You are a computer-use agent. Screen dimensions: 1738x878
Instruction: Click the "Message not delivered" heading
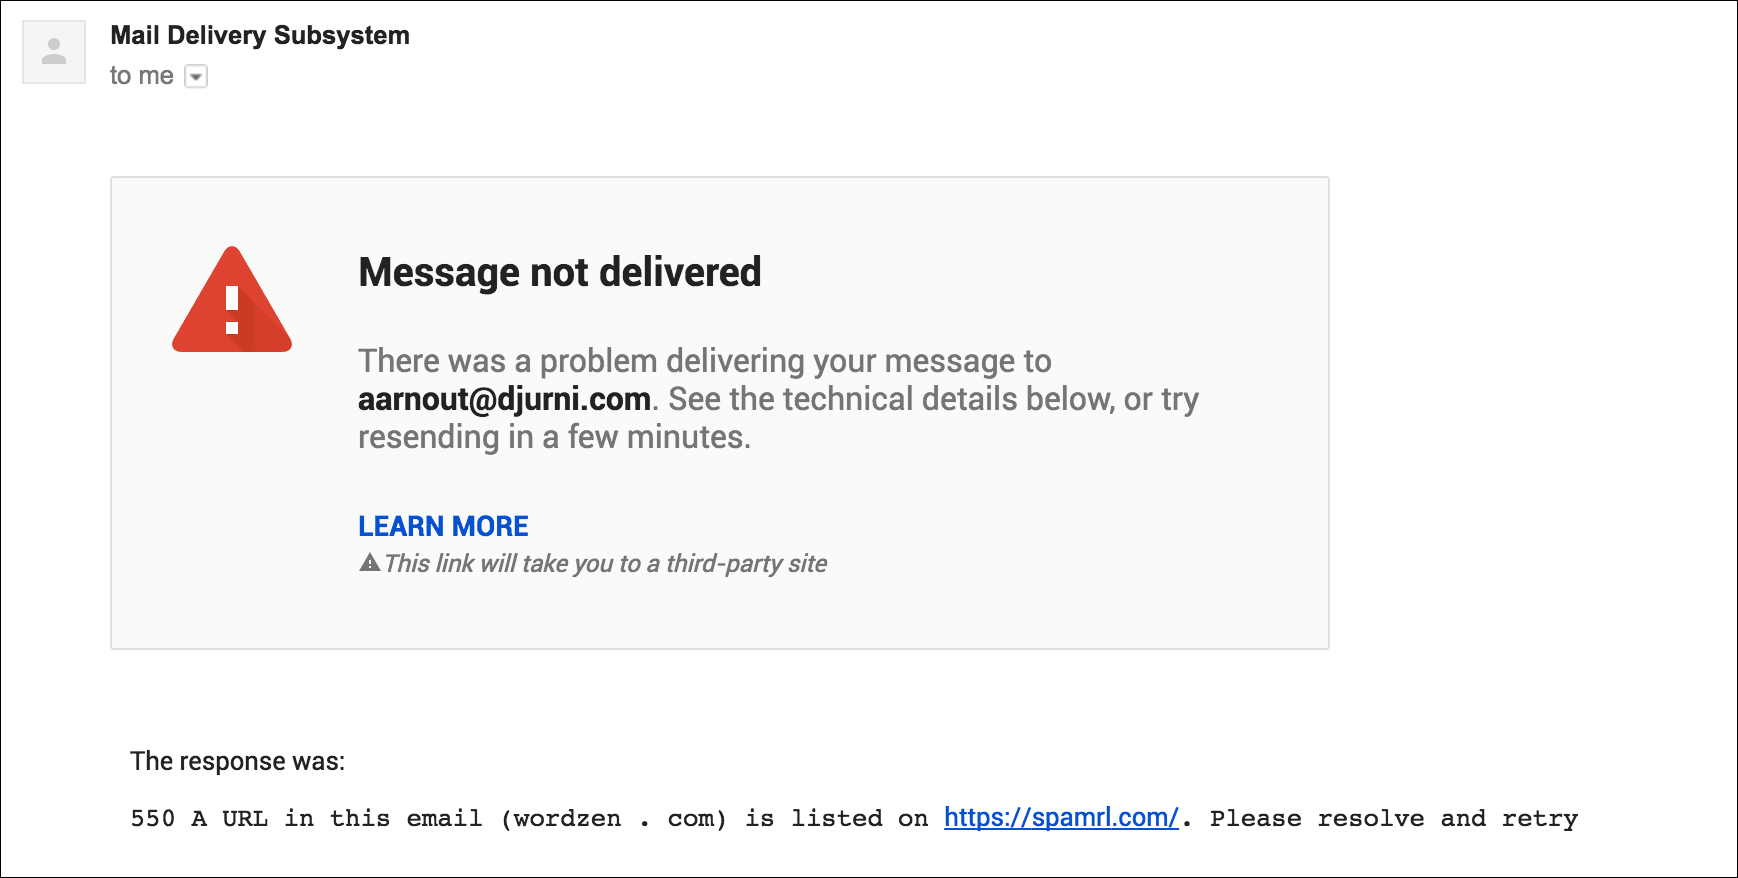pyautogui.click(x=559, y=272)
